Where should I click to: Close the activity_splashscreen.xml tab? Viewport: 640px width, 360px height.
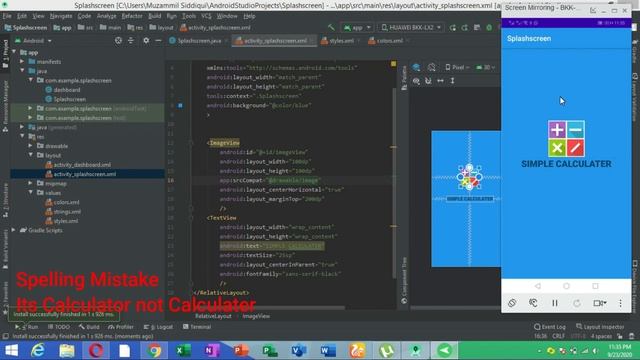pyautogui.click(x=312, y=41)
